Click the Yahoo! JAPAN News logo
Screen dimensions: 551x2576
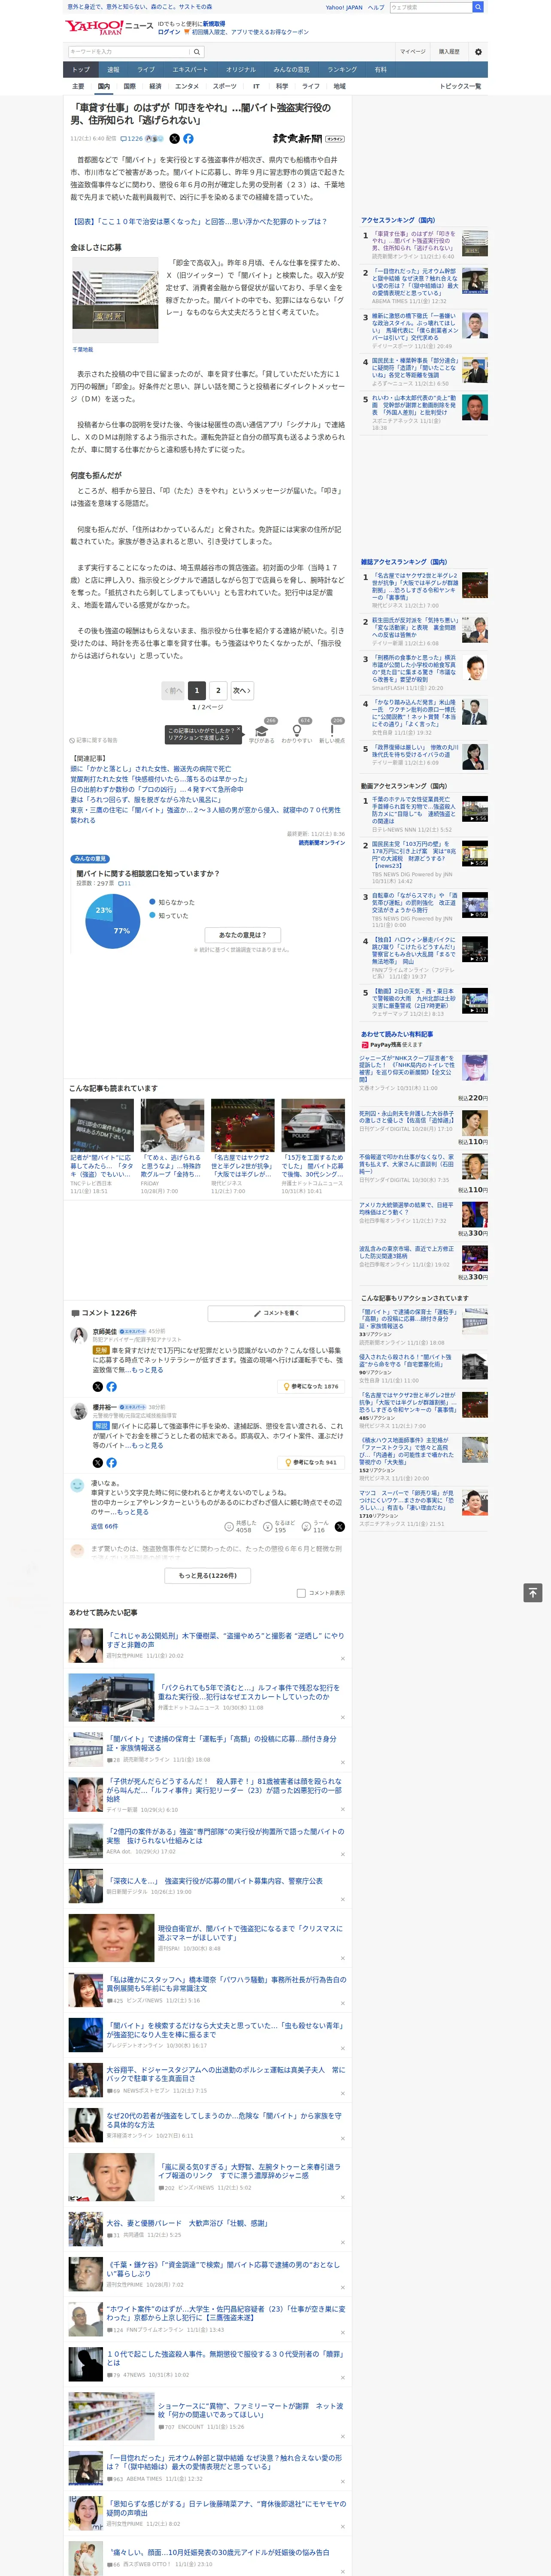point(109,27)
